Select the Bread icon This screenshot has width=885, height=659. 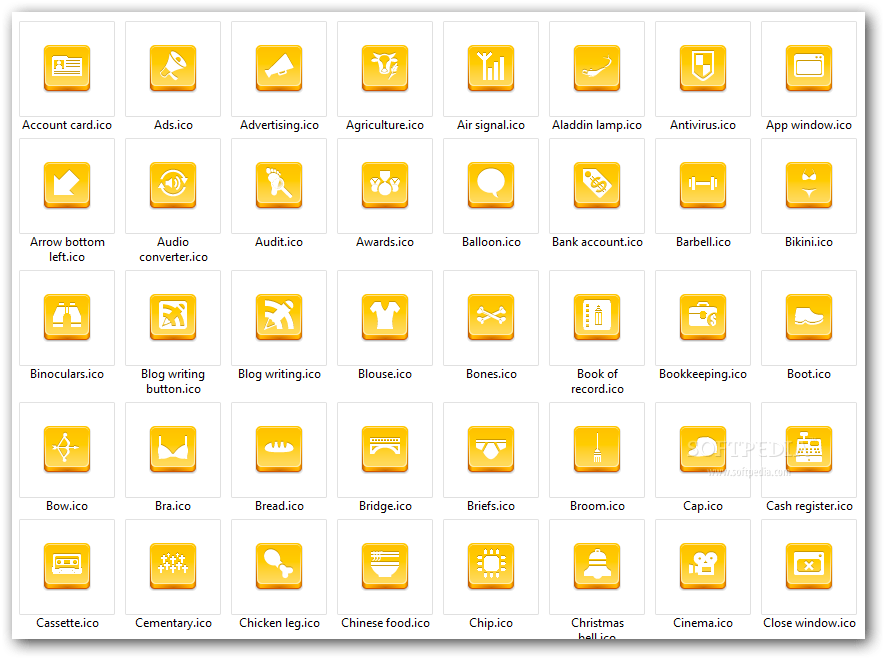coord(278,450)
